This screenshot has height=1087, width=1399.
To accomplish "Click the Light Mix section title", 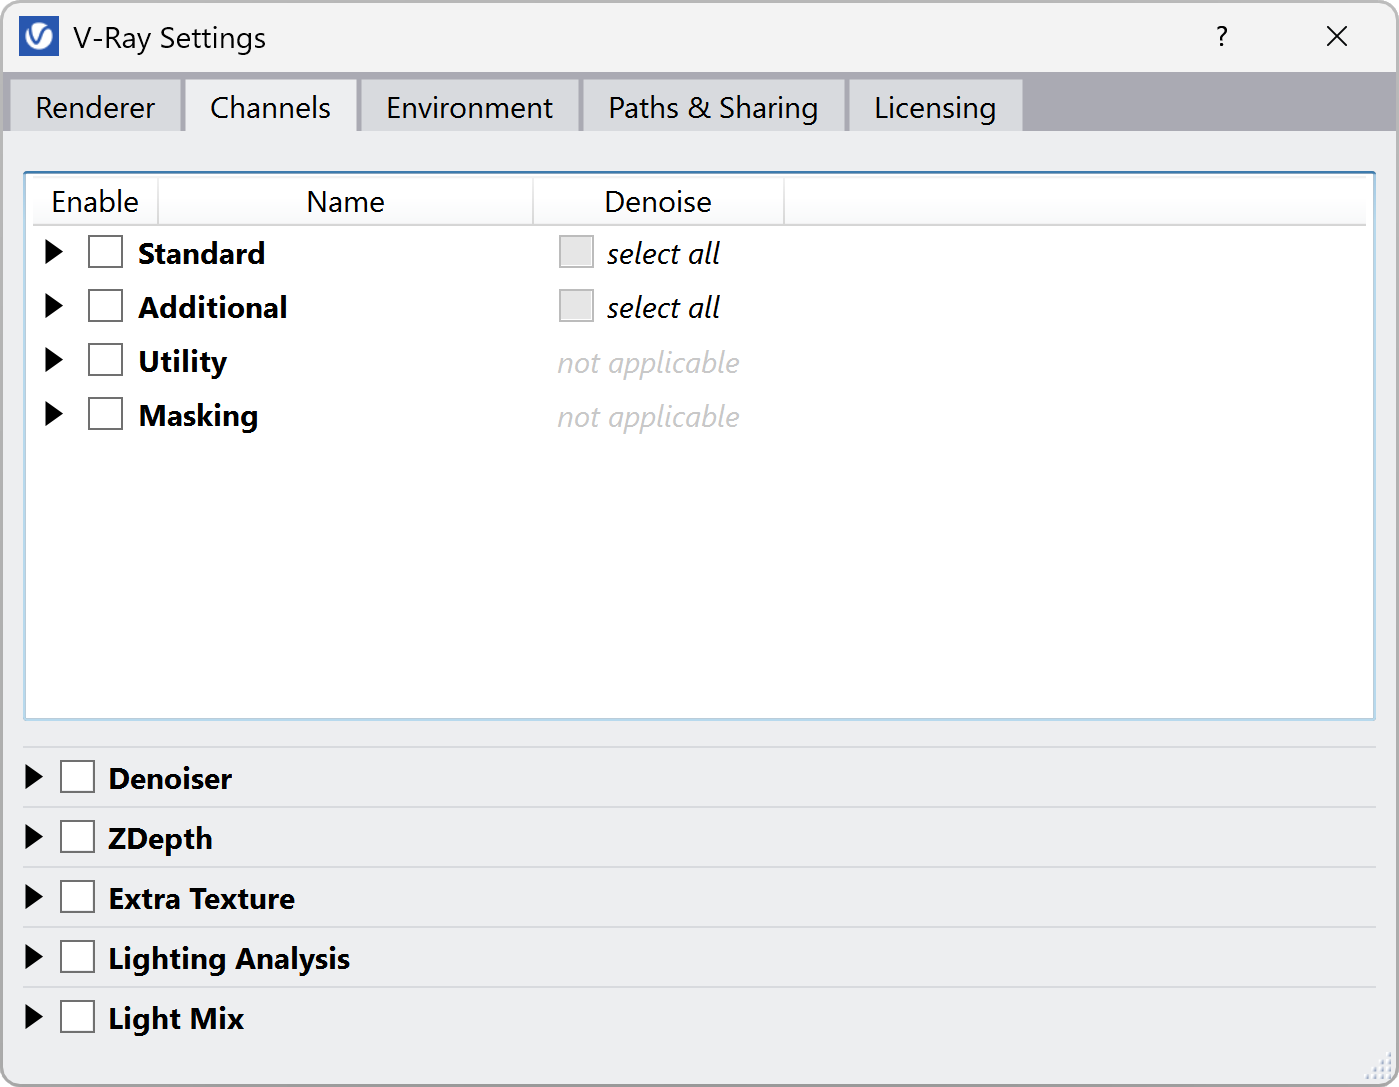I will click(176, 1019).
